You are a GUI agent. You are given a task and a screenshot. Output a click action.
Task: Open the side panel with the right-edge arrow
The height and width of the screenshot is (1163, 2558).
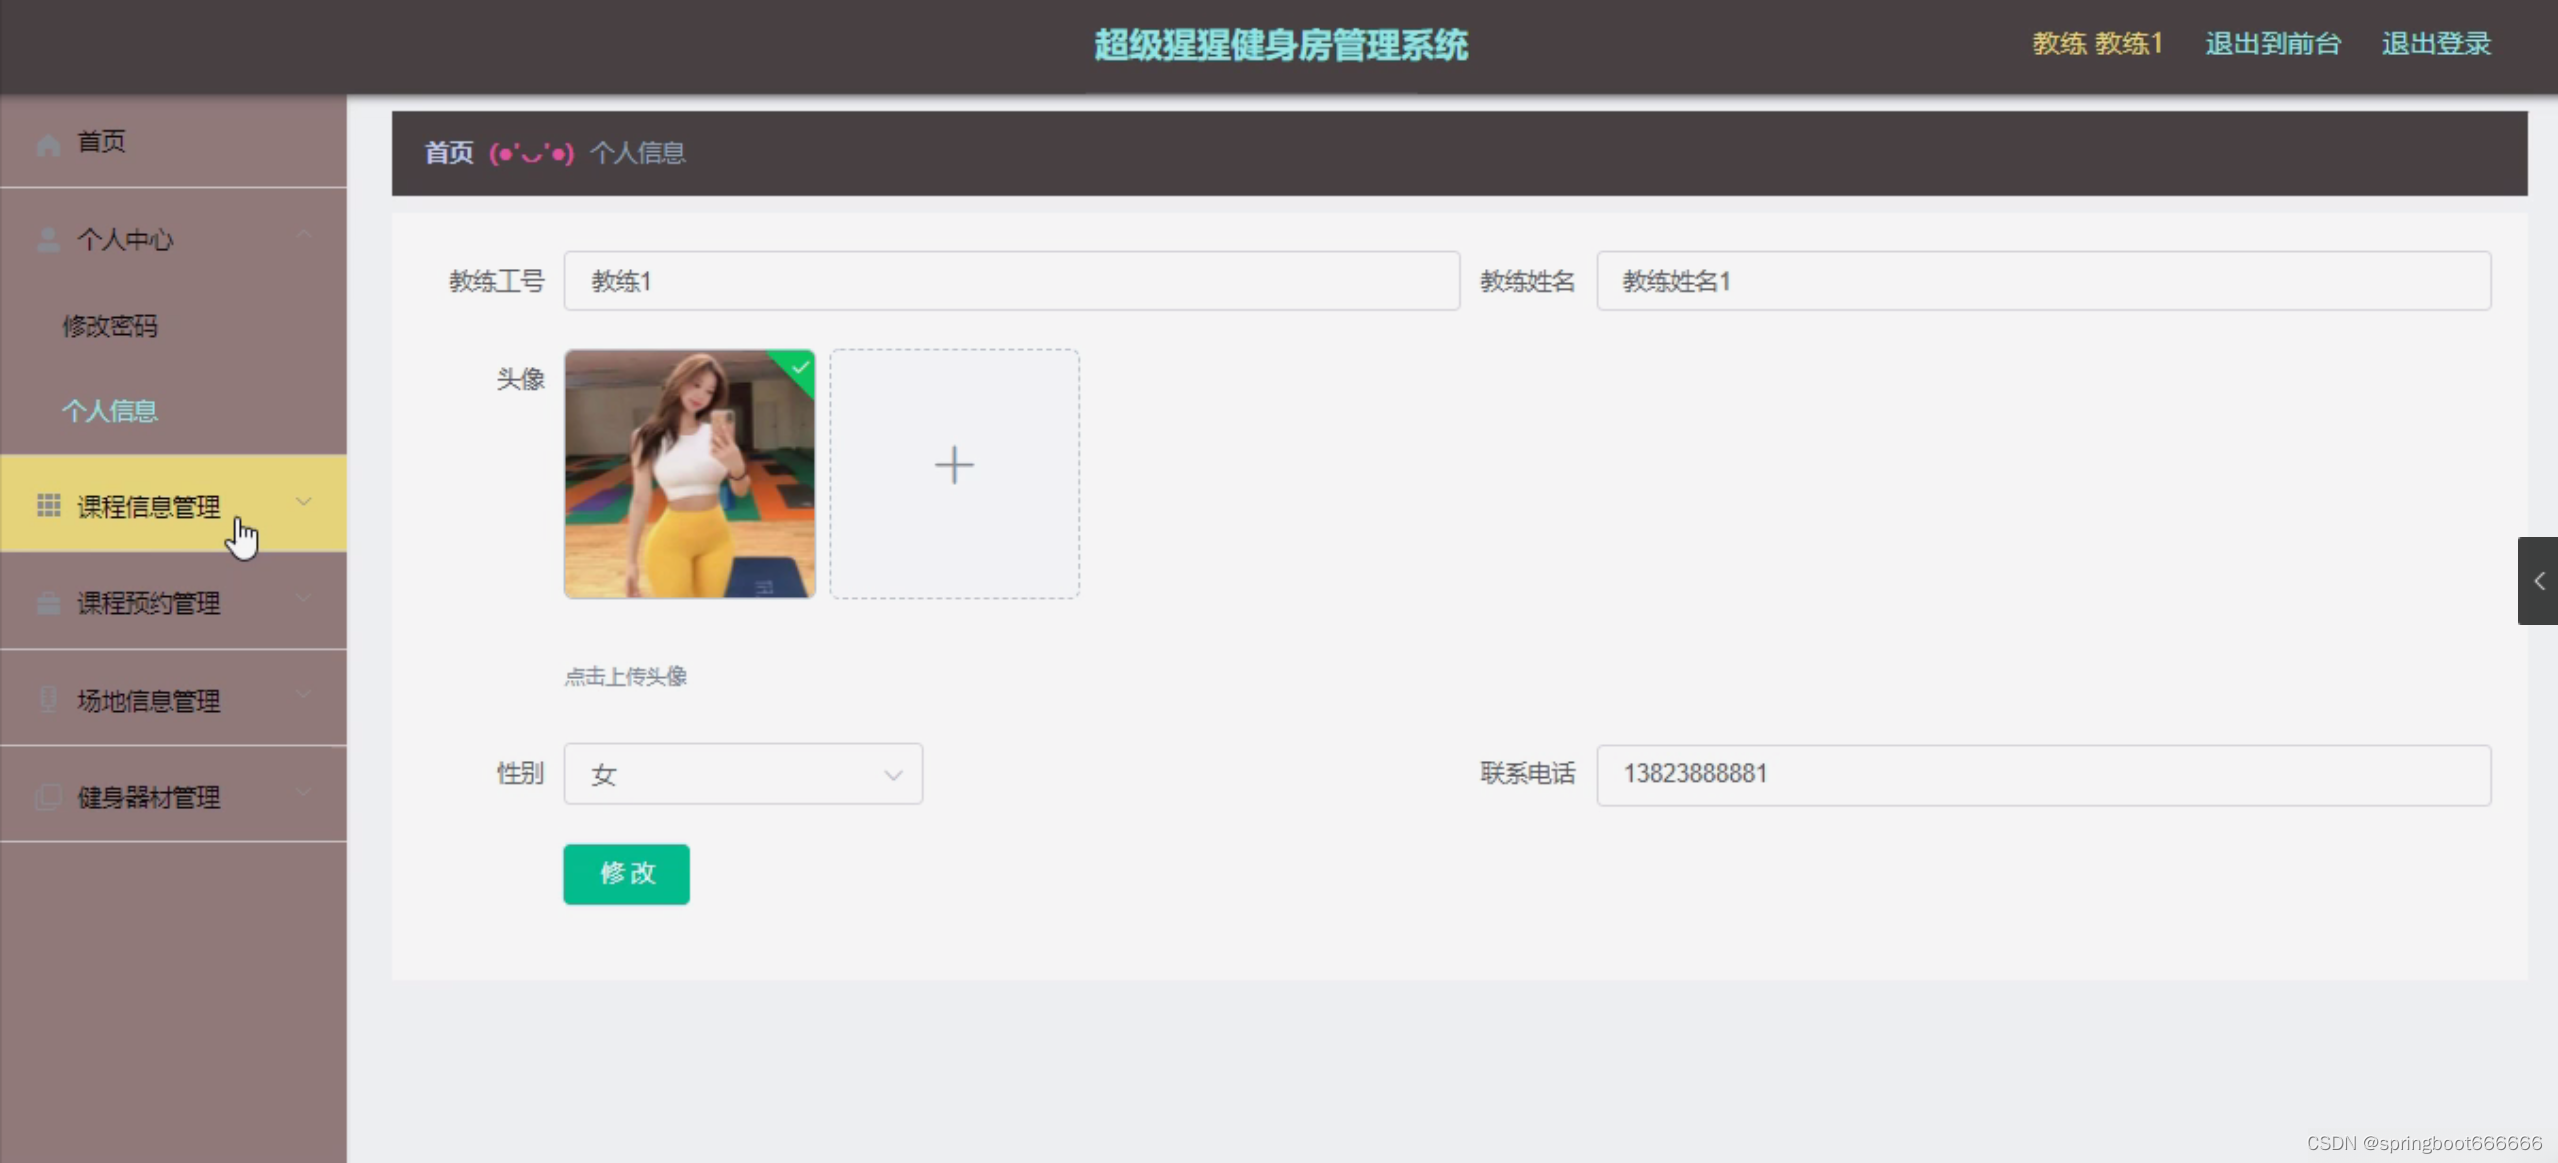pyautogui.click(x=2538, y=581)
